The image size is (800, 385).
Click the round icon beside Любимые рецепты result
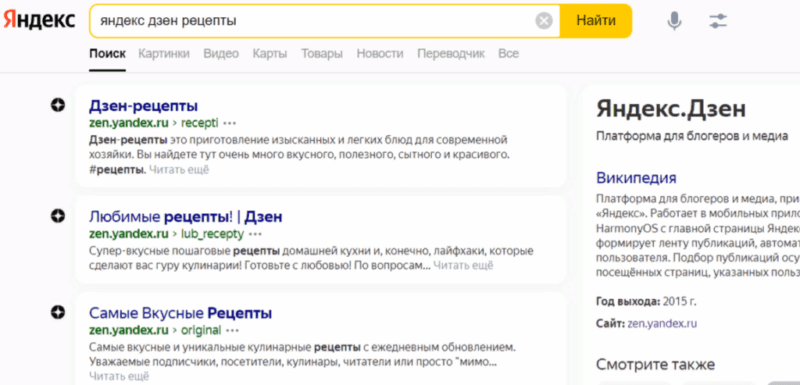[x=58, y=216]
